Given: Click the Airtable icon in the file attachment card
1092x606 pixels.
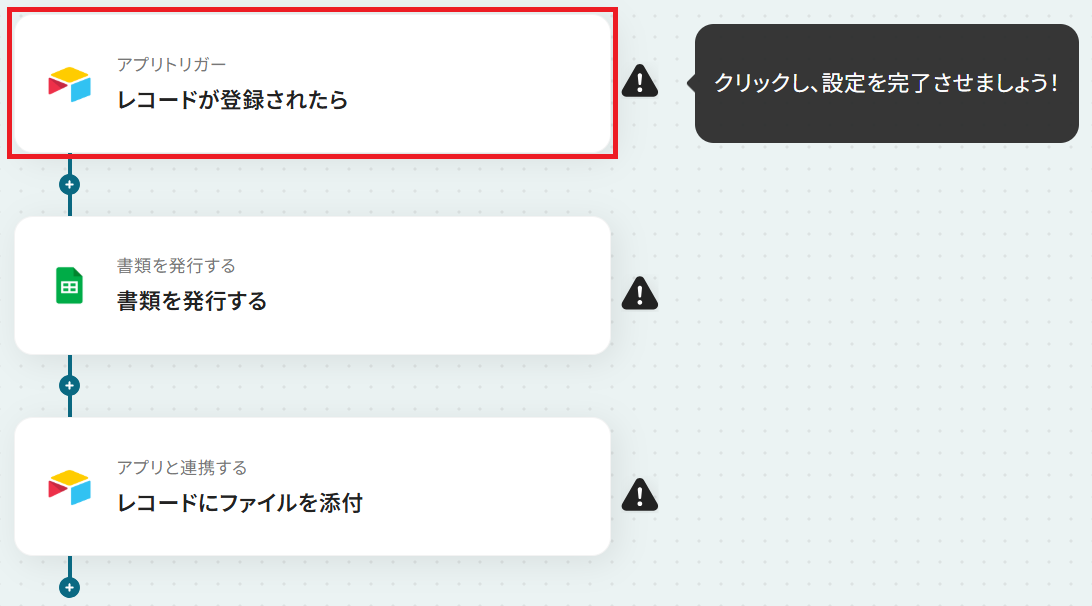Looking at the screenshot, I should (x=70, y=487).
